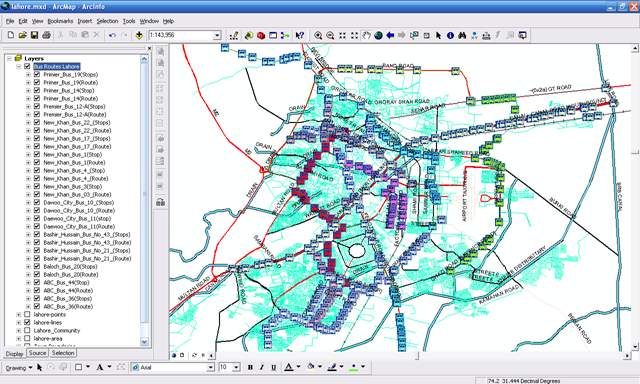Toggle Primier_Bus_19(Stops) layer checkbox
Screen dimensions: 640x384
[37, 74]
